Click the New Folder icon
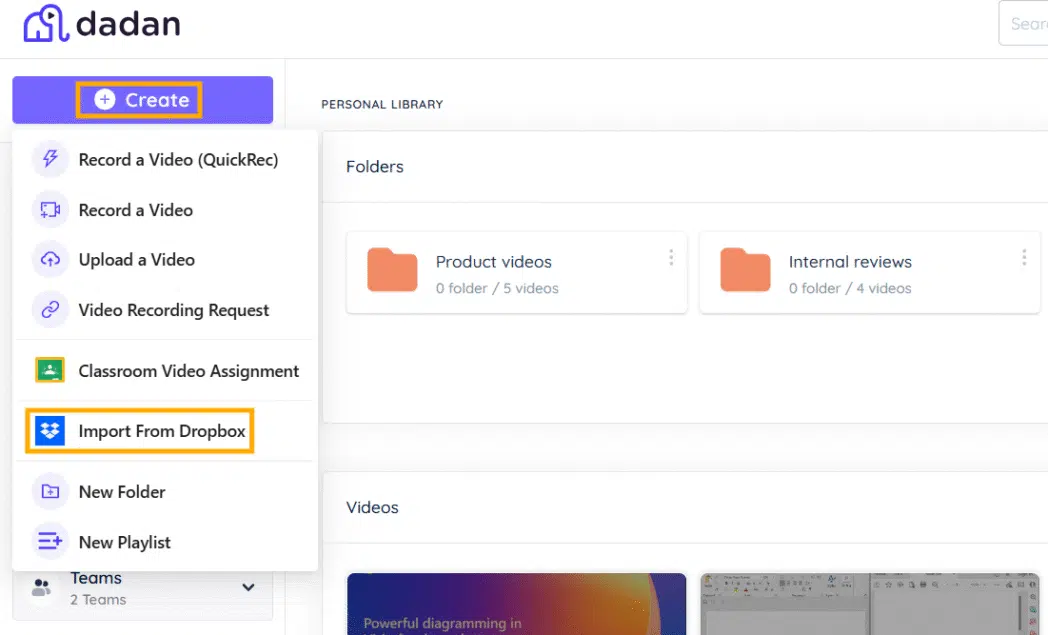The height and width of the screenshot is (635, 1048). [51, 492]
